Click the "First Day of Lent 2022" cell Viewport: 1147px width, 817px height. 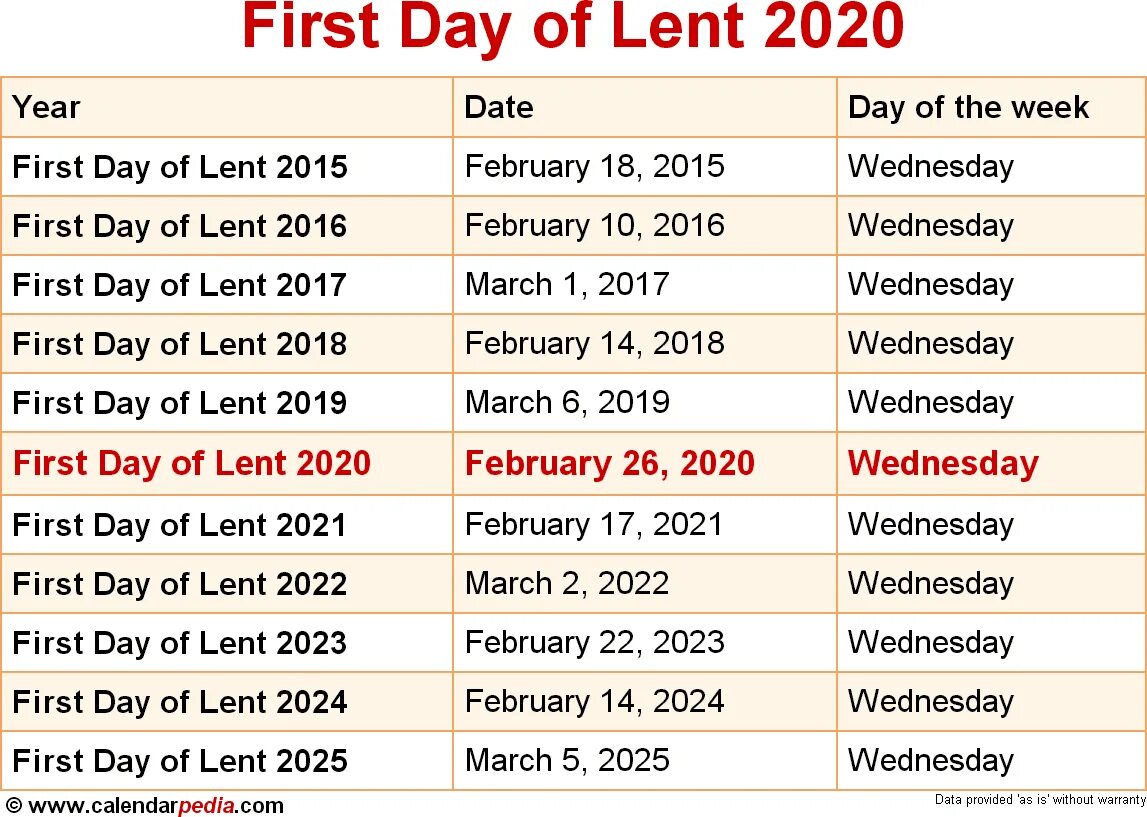pyautogui.click(x=180, y=583)
